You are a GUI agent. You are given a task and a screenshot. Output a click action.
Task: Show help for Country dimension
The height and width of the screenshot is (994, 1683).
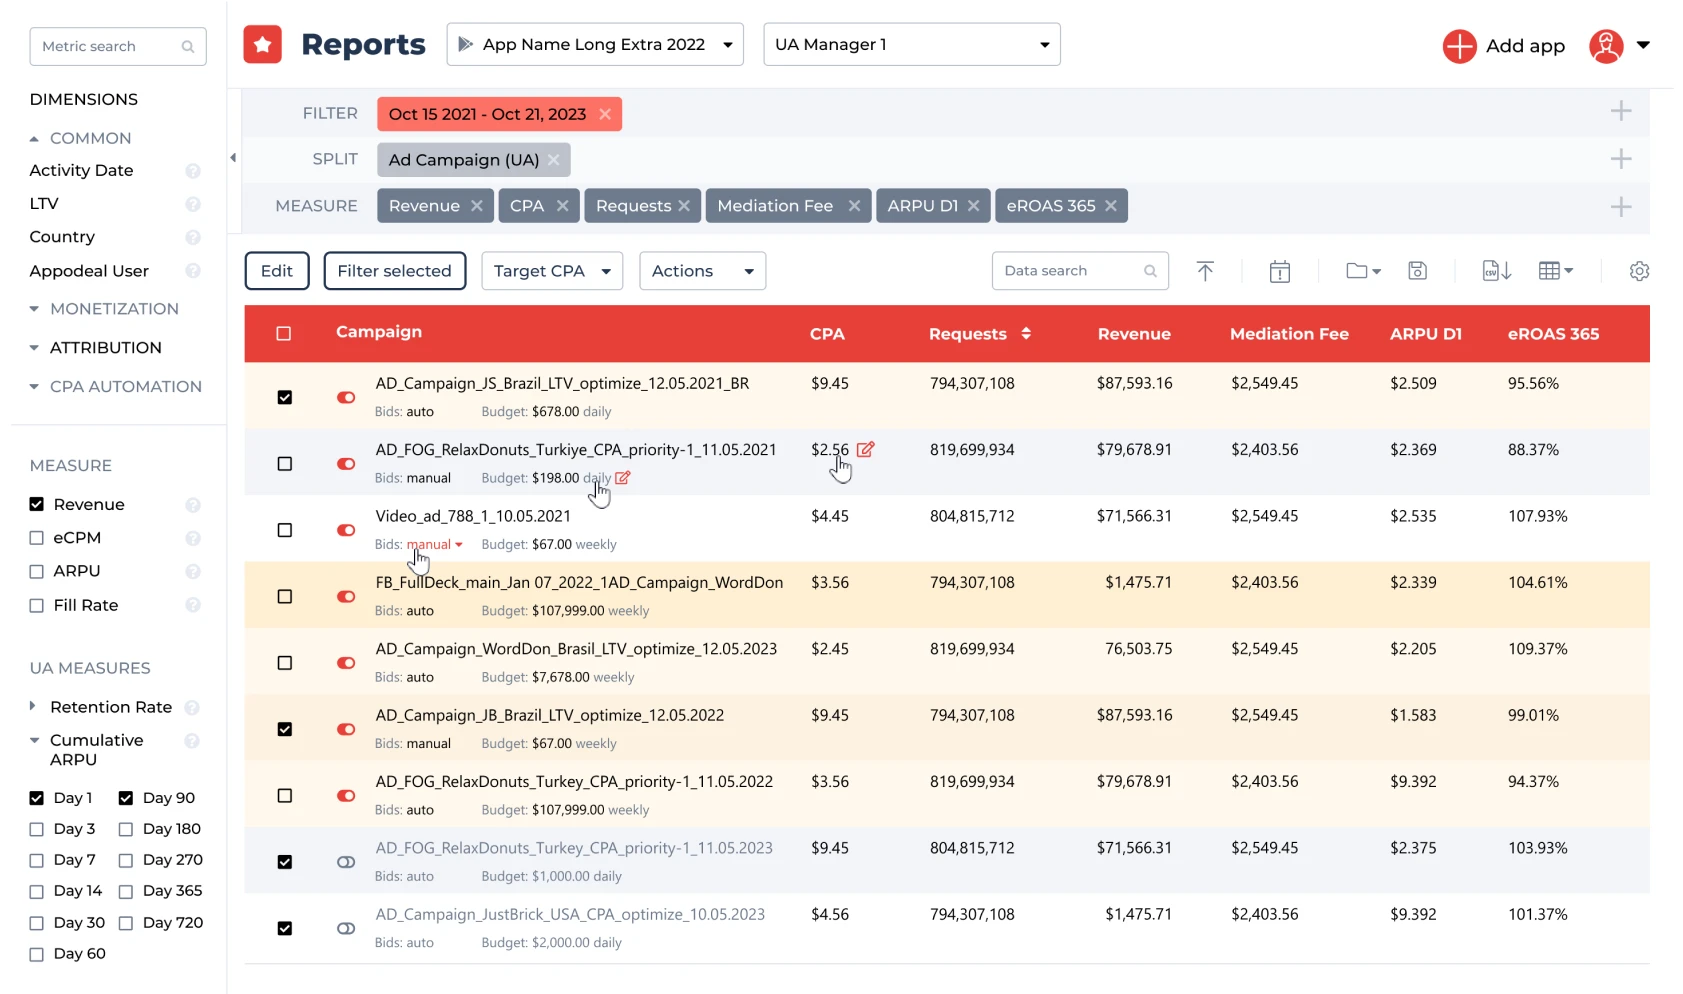click(193, 238)
